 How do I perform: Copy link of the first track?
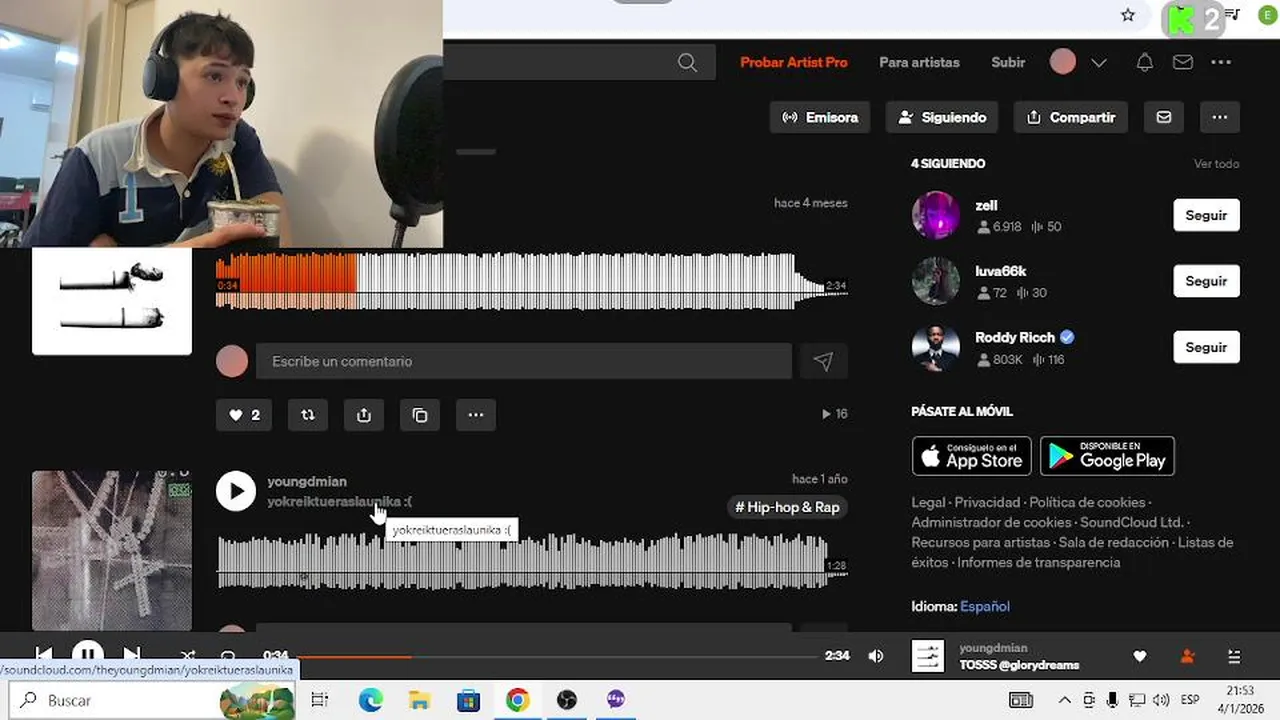[x=420, y=415]
